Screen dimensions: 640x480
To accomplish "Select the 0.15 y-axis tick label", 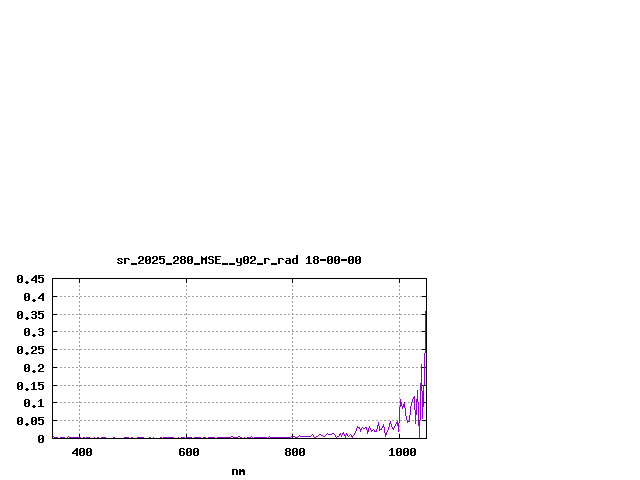I will (30, 386).
